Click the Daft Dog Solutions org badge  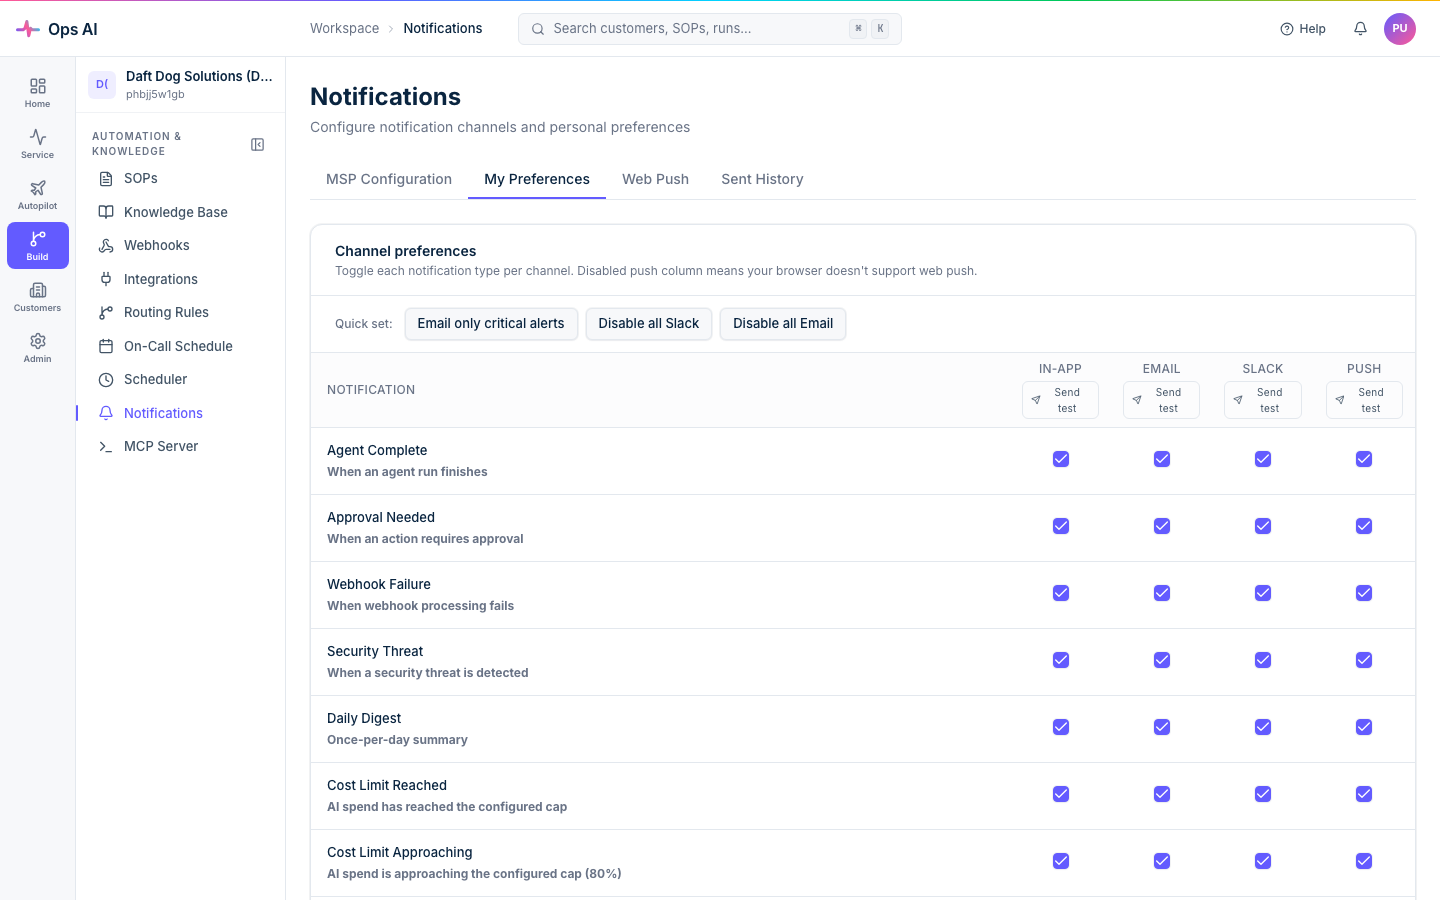point(102,85)
